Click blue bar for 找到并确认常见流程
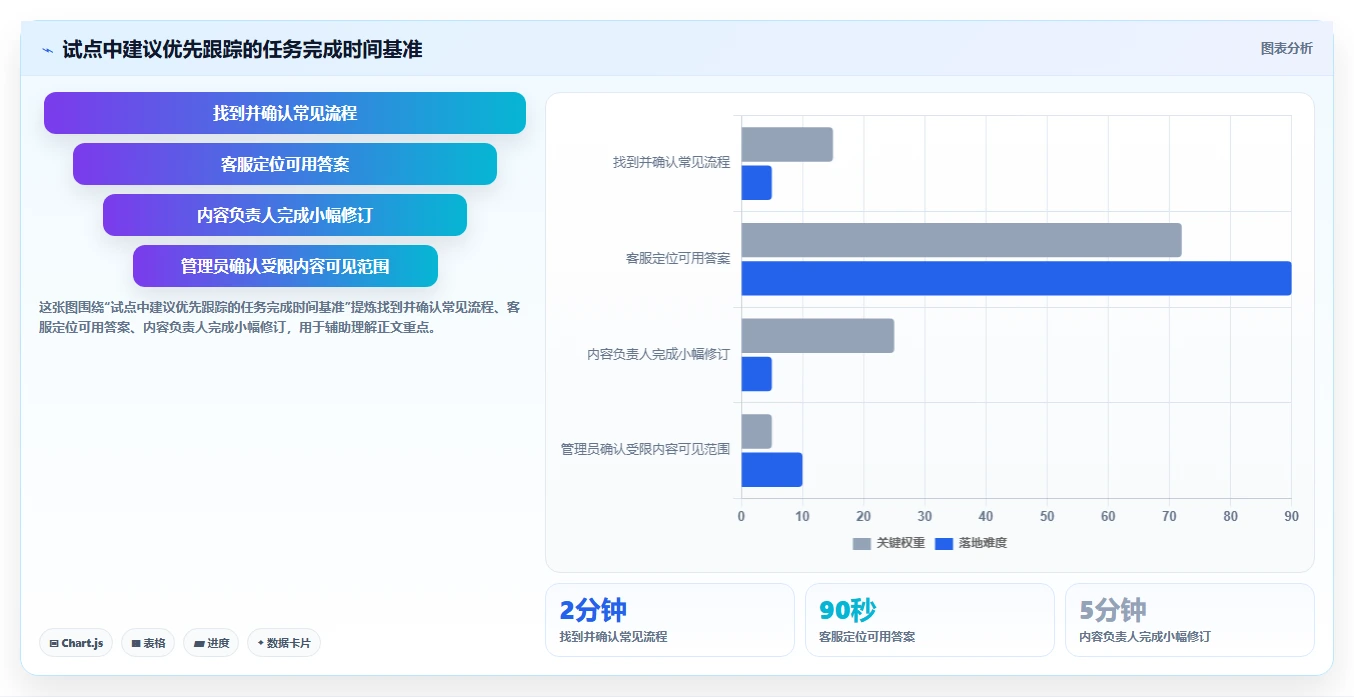The image size is (1354, 697). 756,183
